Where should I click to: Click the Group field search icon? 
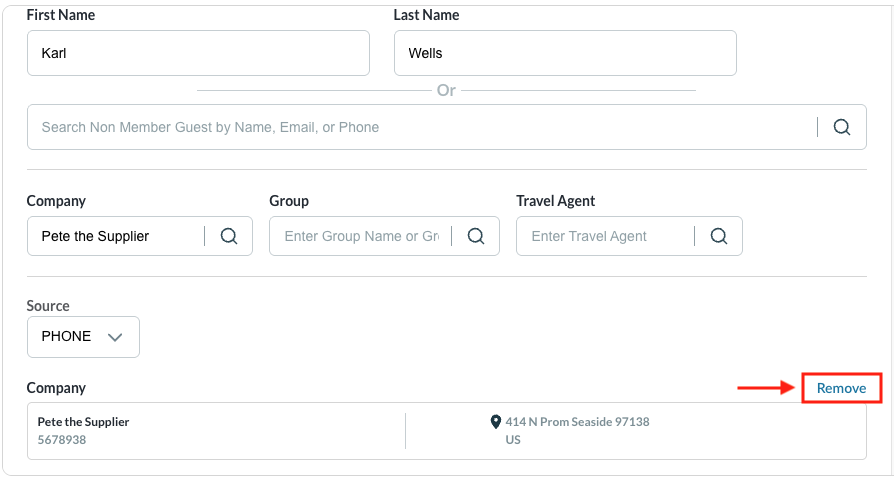[x=476, y=236]
